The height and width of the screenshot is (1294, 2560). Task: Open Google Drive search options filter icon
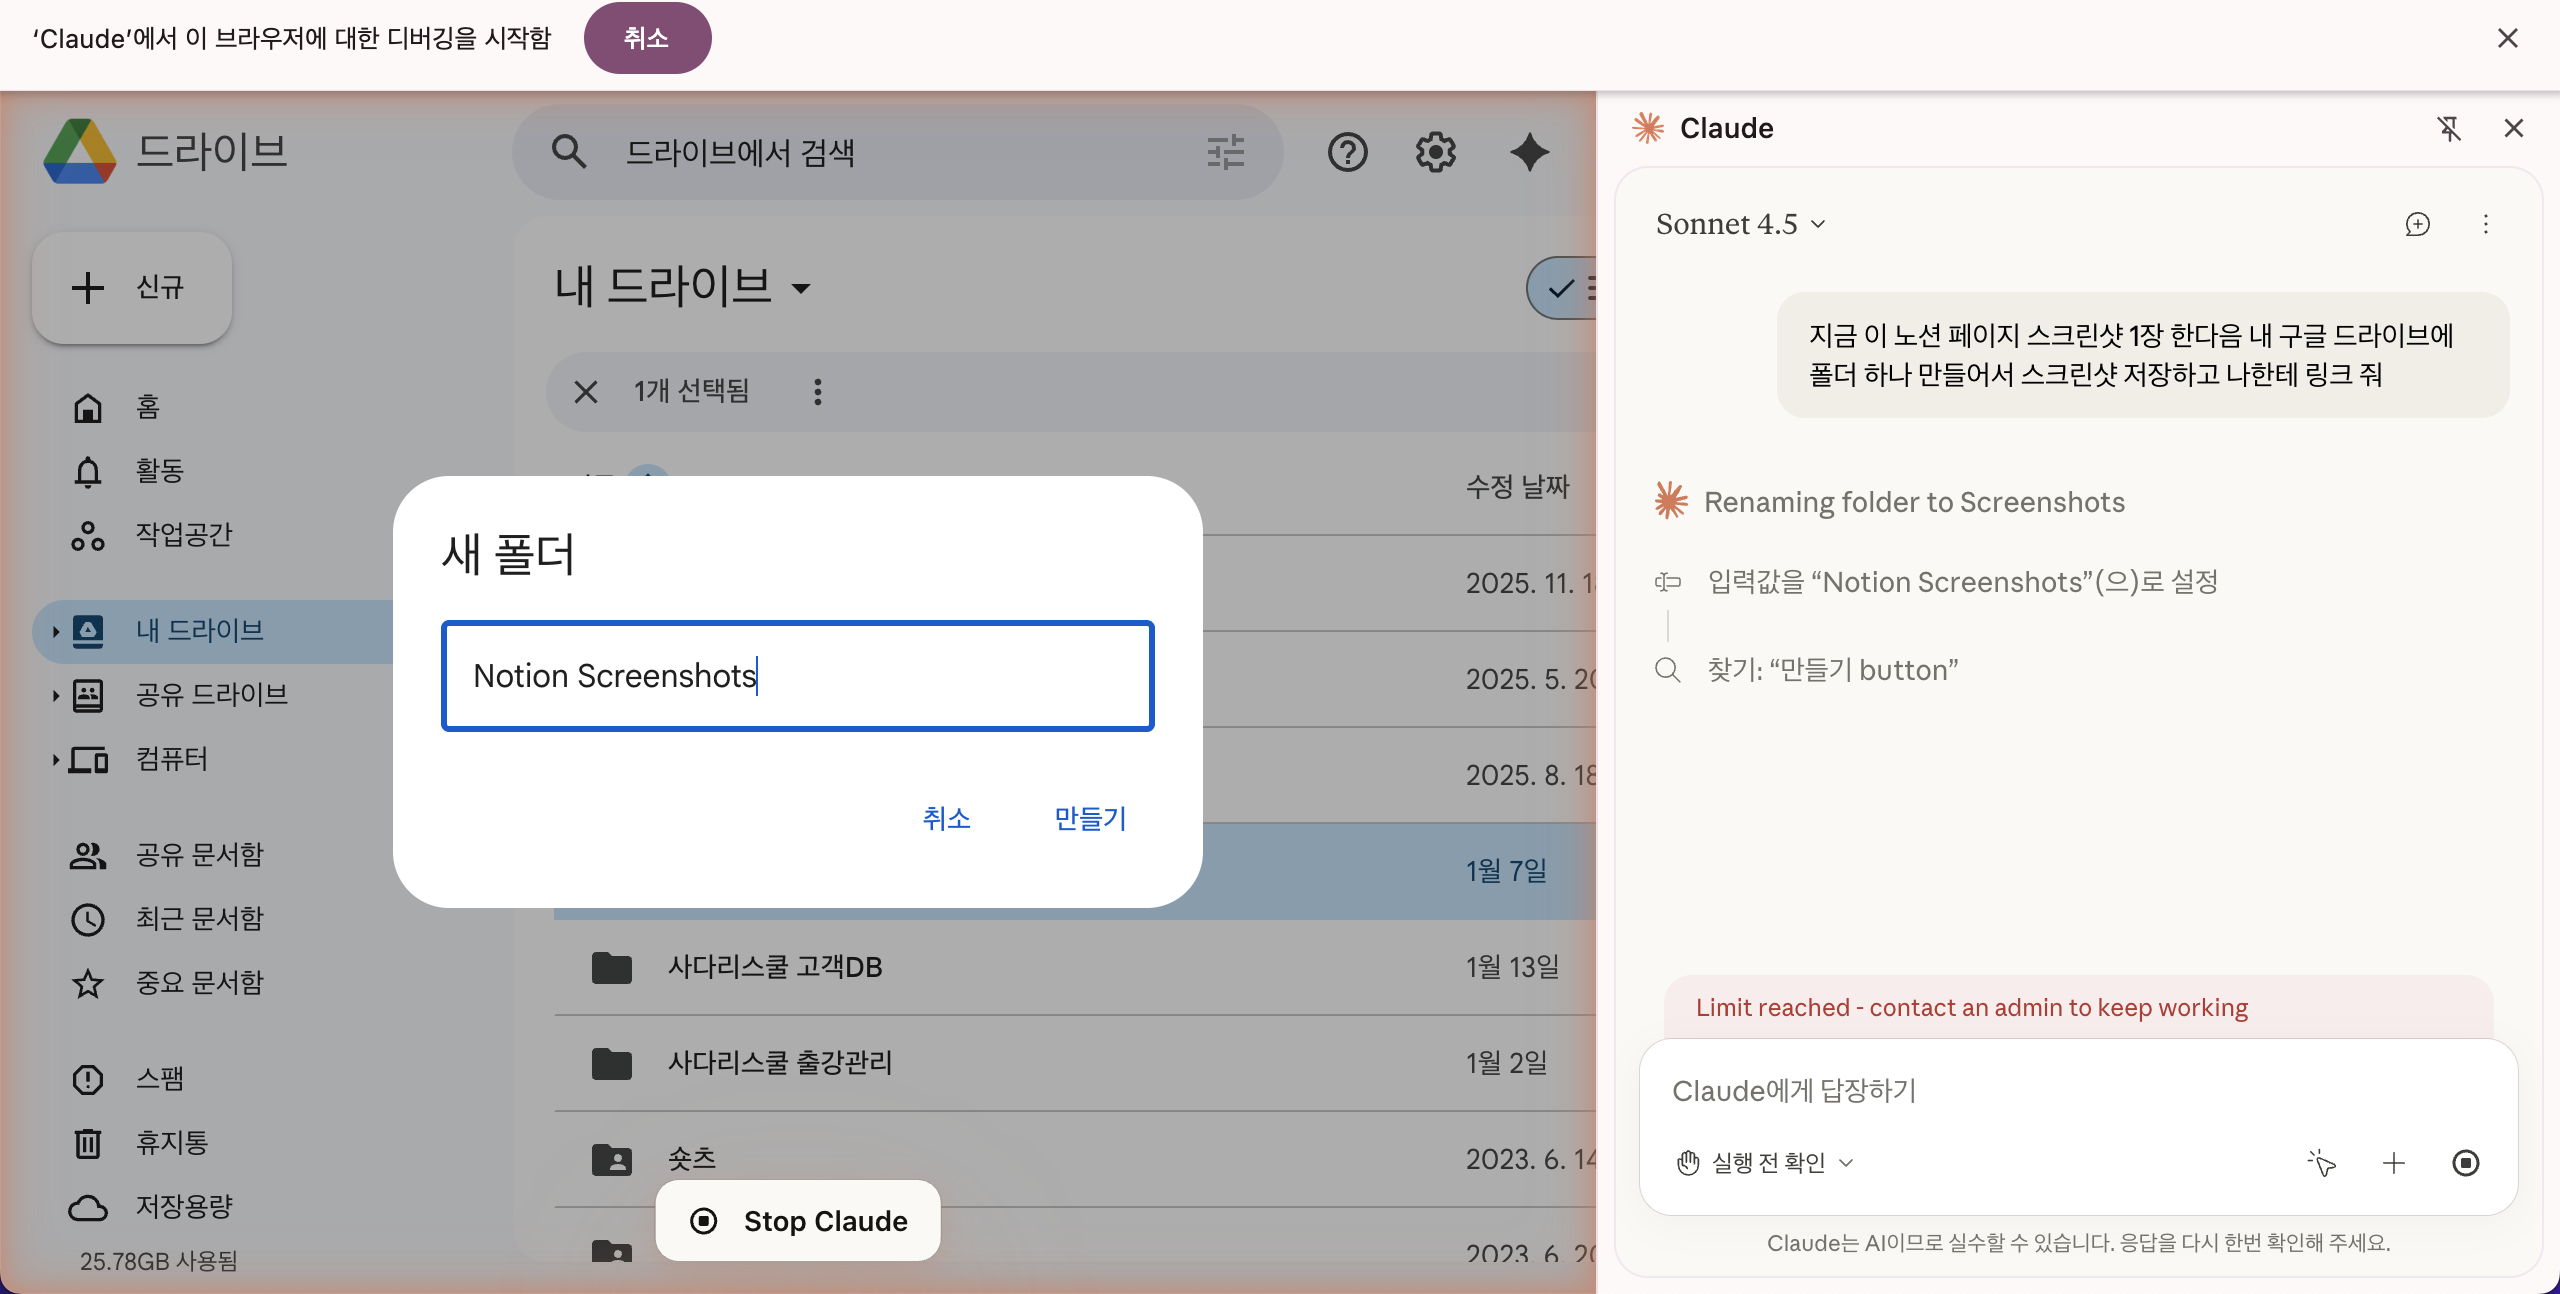[1225, 152]
